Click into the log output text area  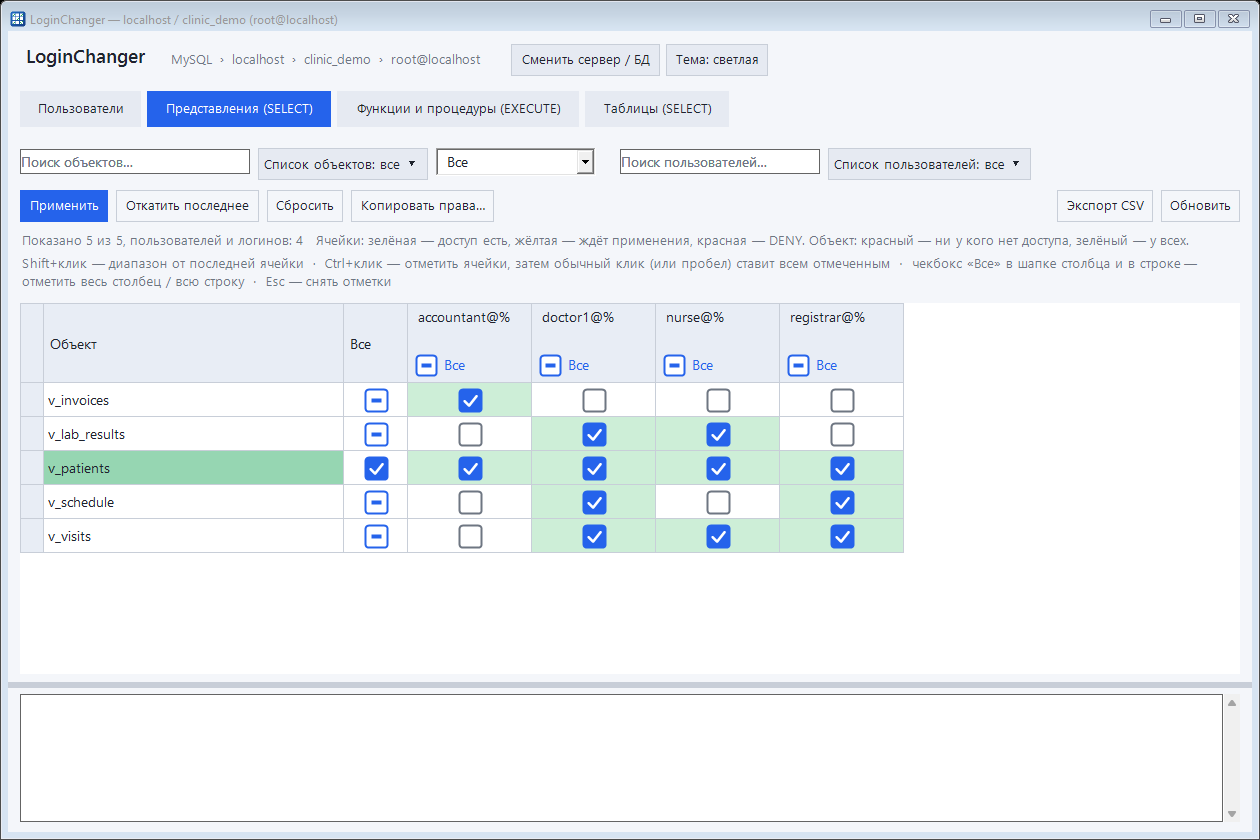coord(621,758)
